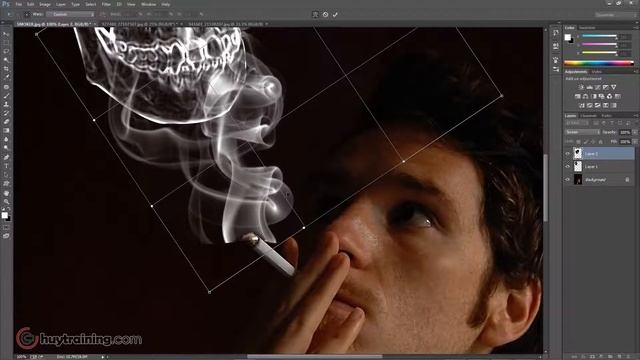Select the Move tool
Image resolution: width=640 pixels, height=360 pixels.
click(x=6, y=34)
